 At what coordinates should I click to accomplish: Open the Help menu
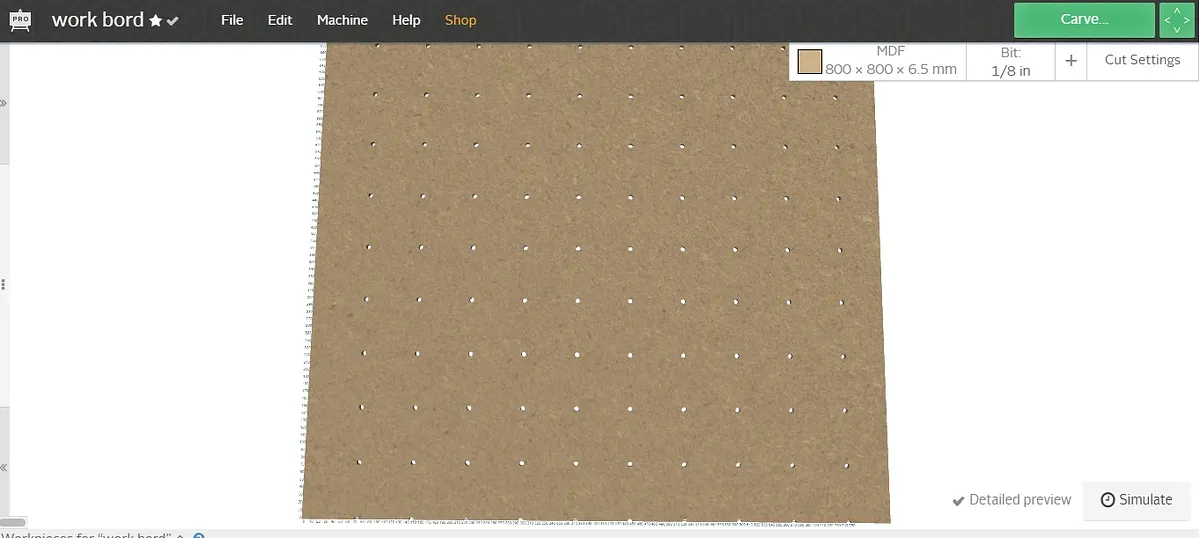tap(406, 20)
